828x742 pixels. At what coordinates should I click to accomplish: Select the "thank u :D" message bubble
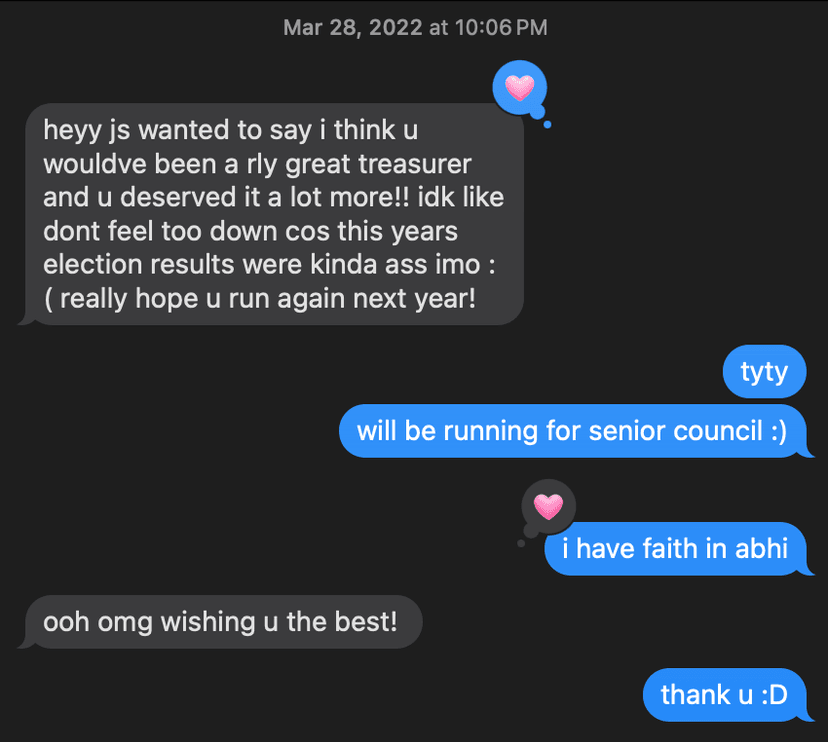tap(724, 694)
